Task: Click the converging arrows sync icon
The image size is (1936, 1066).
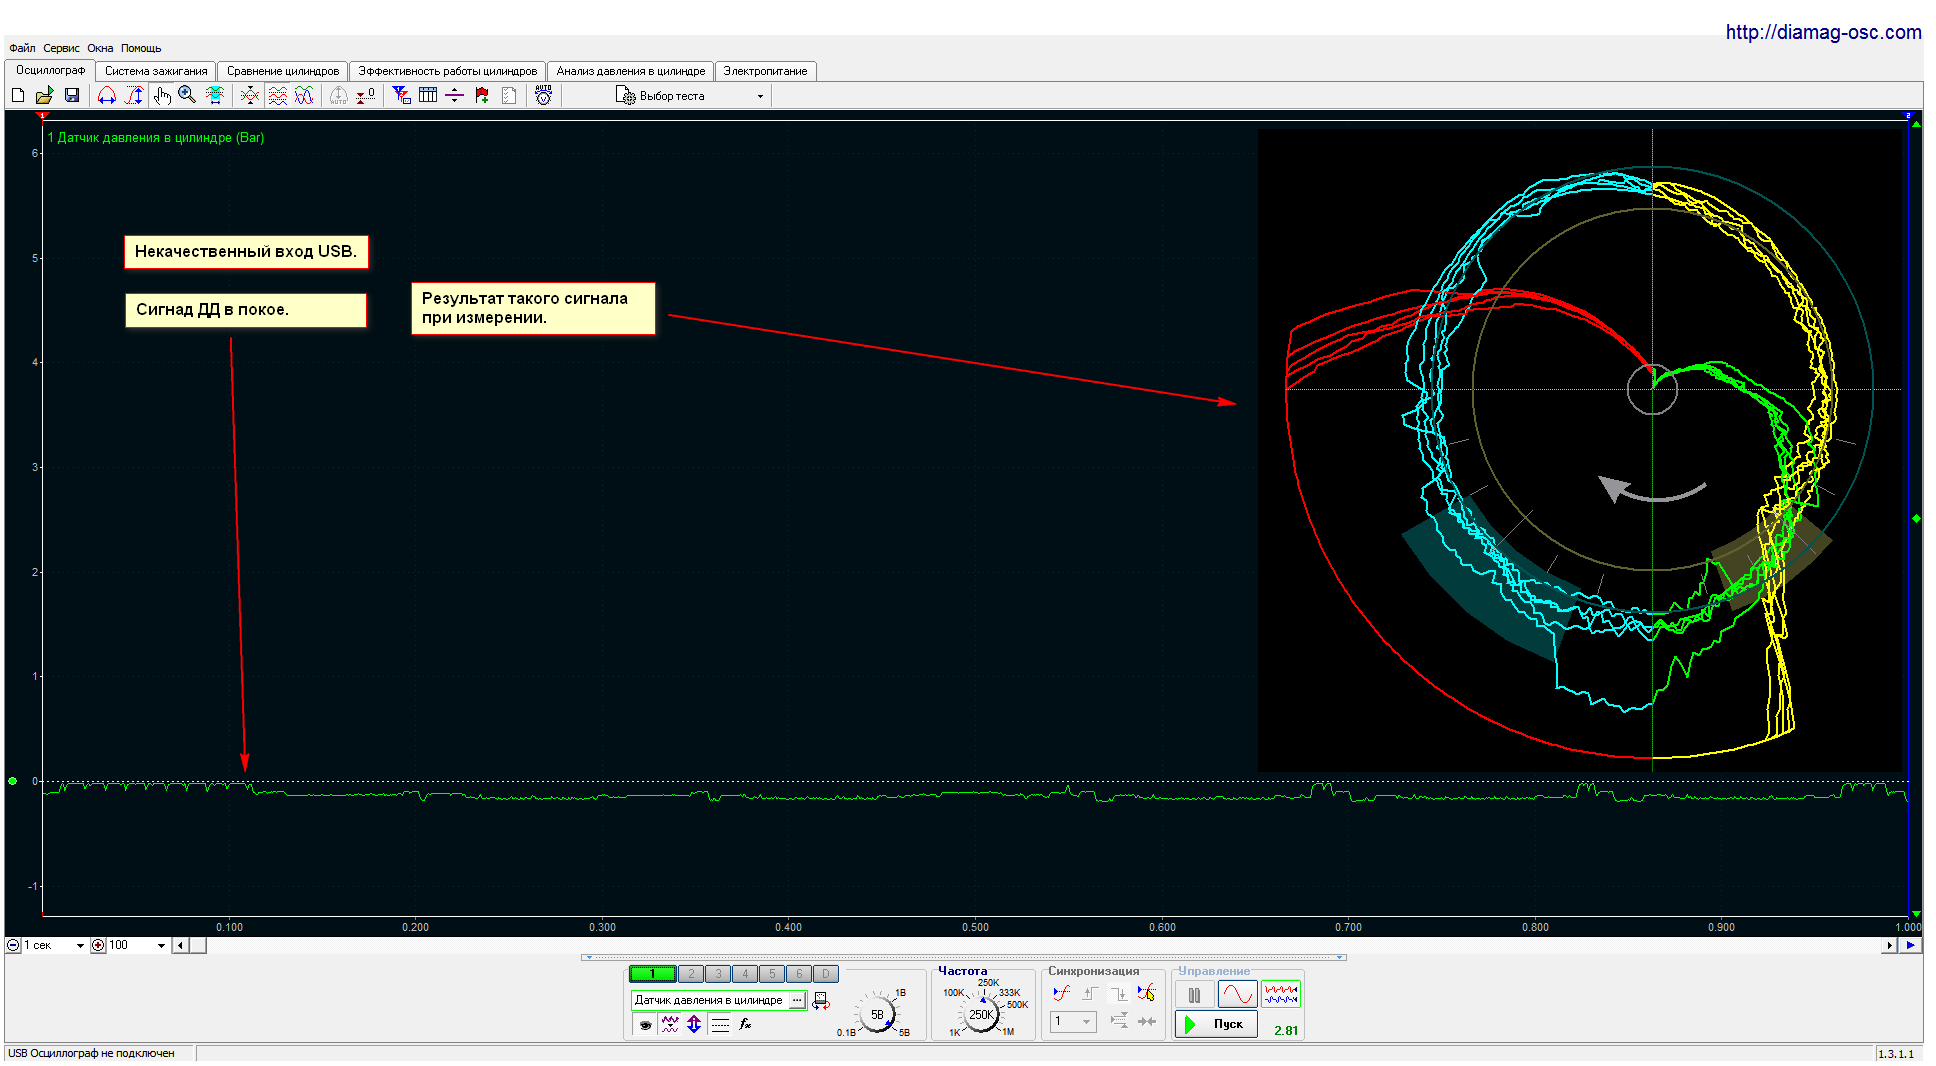Action: [x=1146, y=1021]
